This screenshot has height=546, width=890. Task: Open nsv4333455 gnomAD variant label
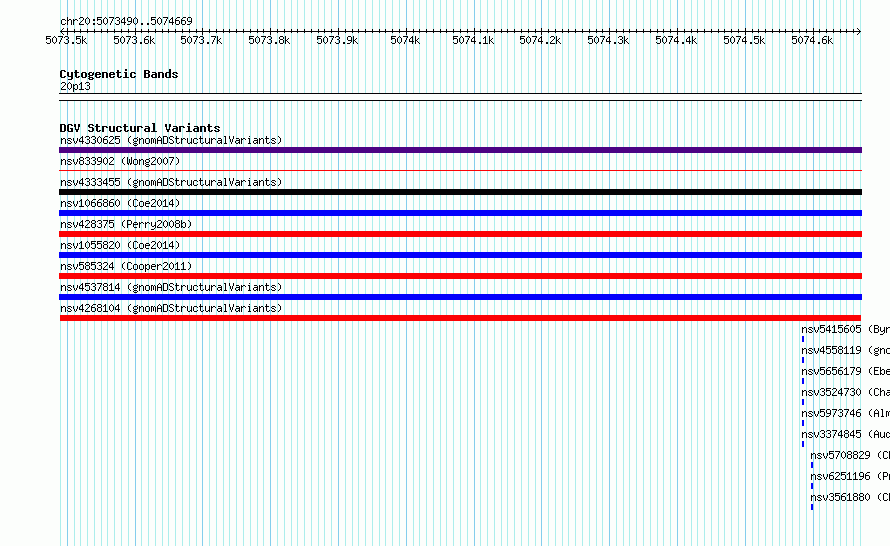coord(171,182)
